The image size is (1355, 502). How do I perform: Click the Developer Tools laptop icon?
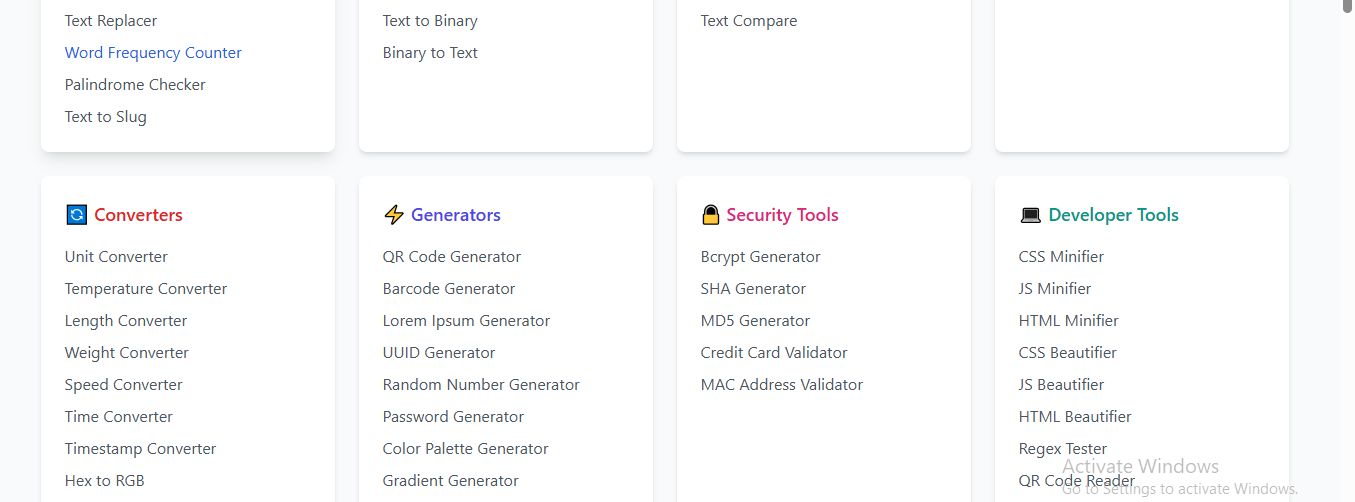[1030, 215]
